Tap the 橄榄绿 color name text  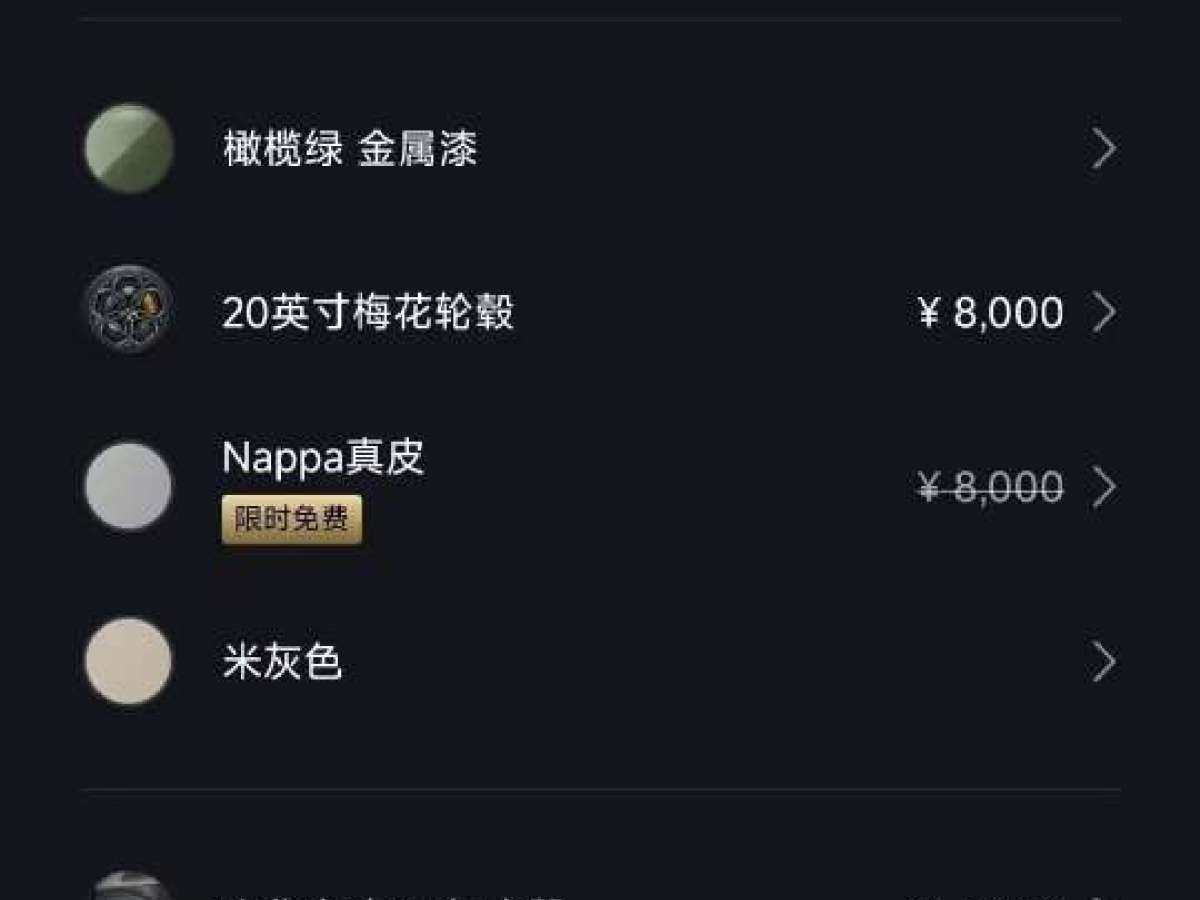coord(283,149)
